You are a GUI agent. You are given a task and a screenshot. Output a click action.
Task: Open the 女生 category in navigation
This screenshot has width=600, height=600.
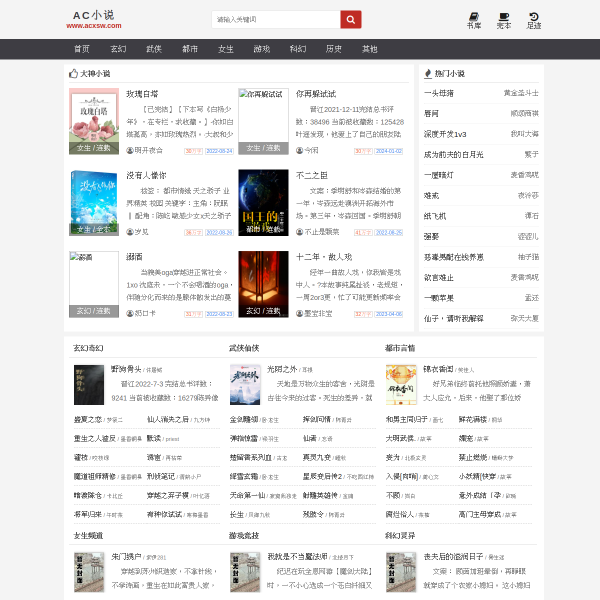[226, 49]
